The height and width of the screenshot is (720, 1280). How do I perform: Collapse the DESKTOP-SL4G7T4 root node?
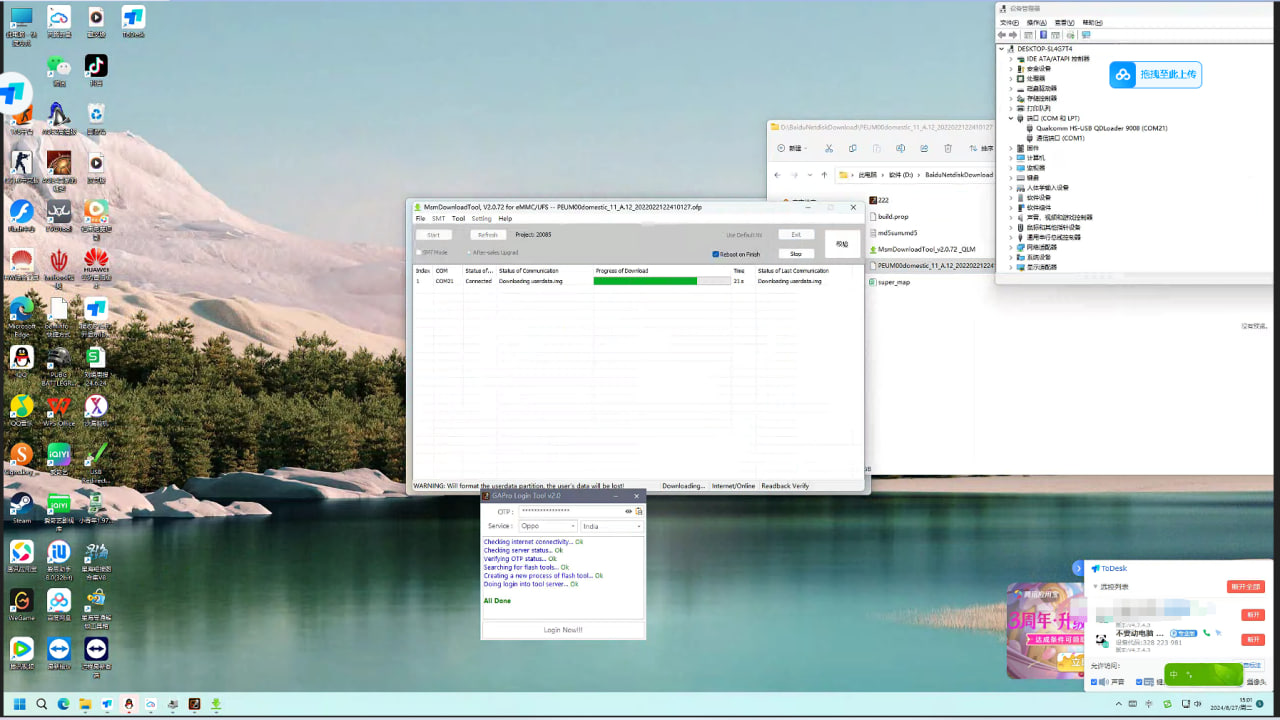(x=1002, y=48)
